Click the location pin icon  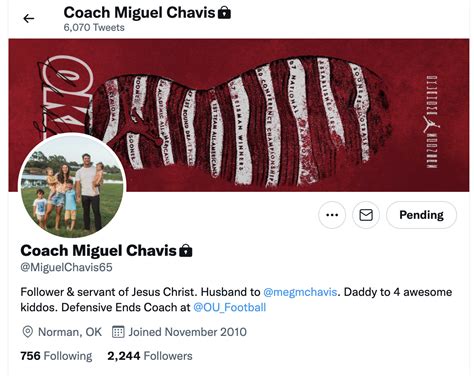27,332
